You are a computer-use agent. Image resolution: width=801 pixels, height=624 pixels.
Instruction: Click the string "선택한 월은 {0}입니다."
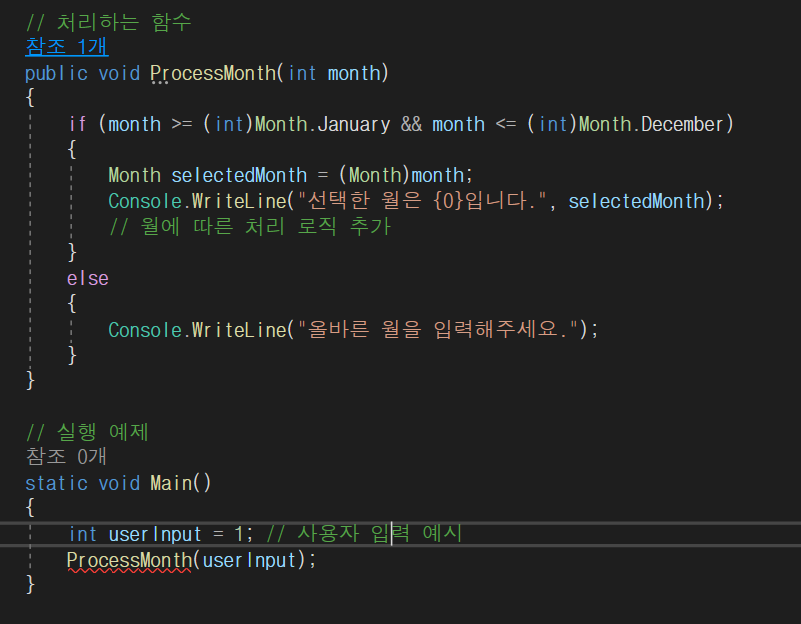422,201
